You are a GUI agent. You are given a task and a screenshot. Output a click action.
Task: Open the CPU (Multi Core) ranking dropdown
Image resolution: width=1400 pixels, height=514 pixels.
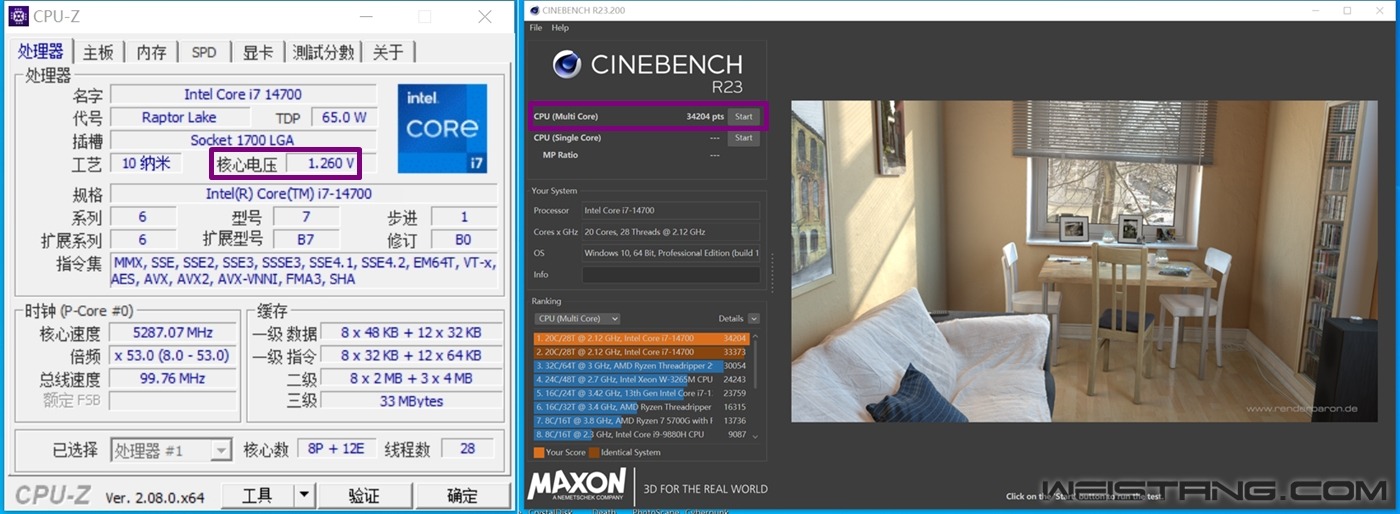[579, 319]
